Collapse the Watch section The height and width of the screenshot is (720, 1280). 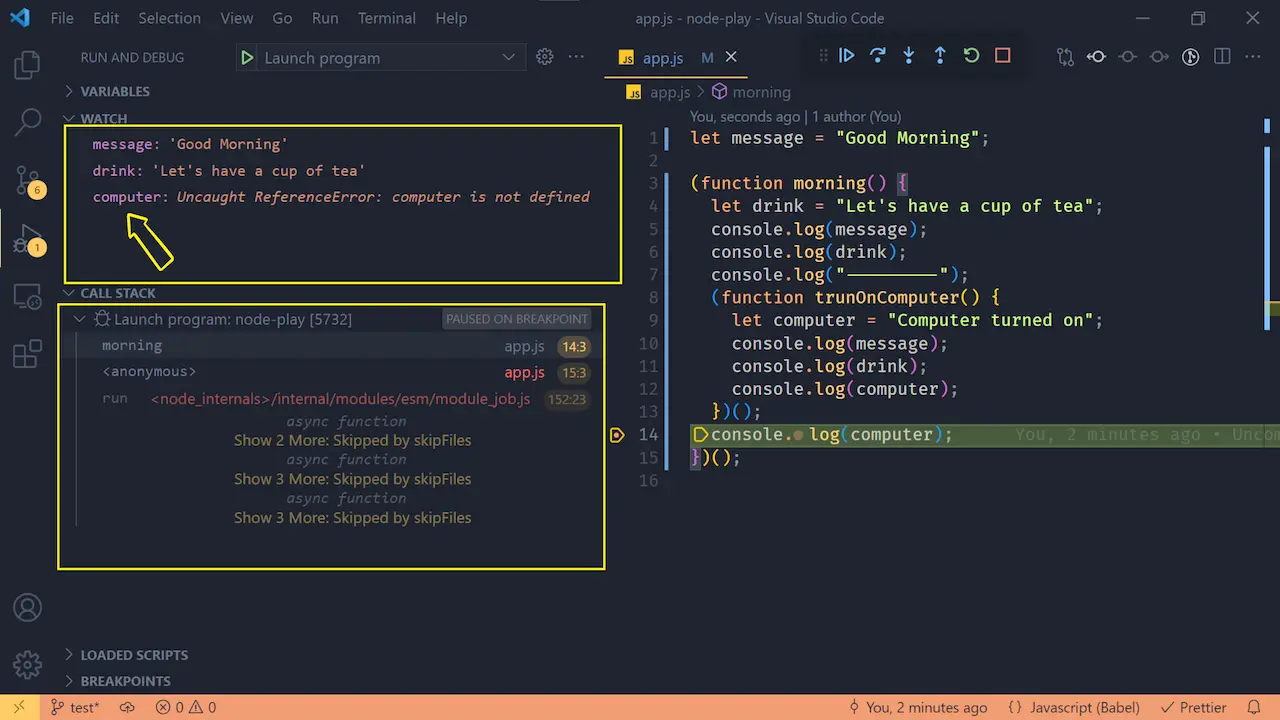point(104,118)
